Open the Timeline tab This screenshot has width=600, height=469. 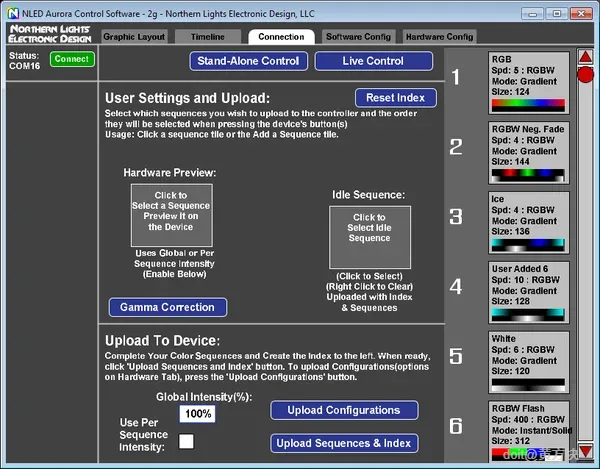208,37
